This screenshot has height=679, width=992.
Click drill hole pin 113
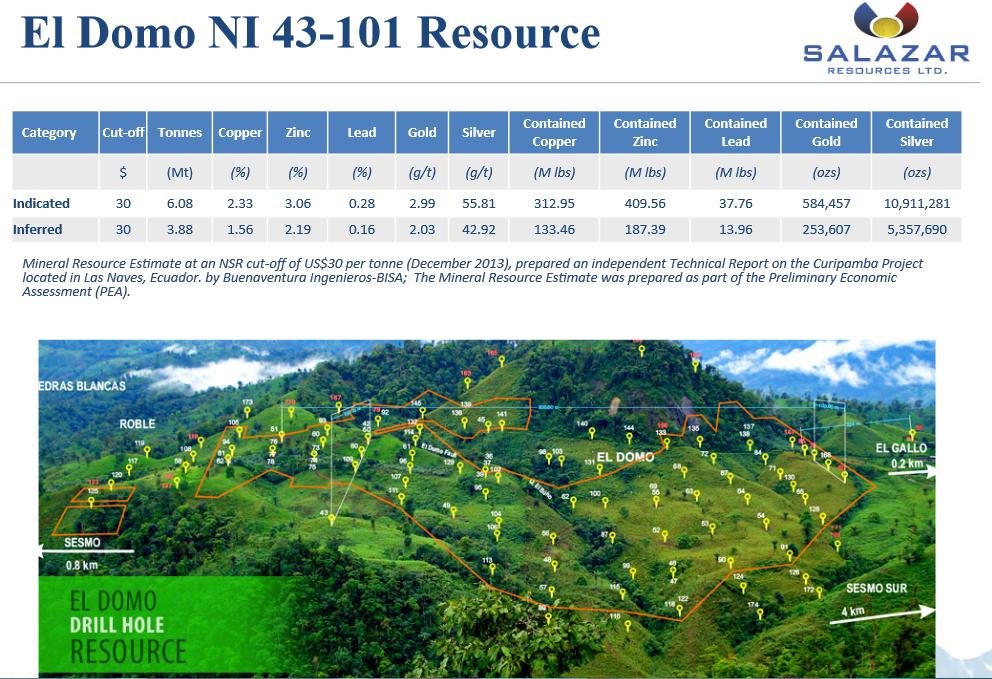pyautogui.click(x=491, y=567)
